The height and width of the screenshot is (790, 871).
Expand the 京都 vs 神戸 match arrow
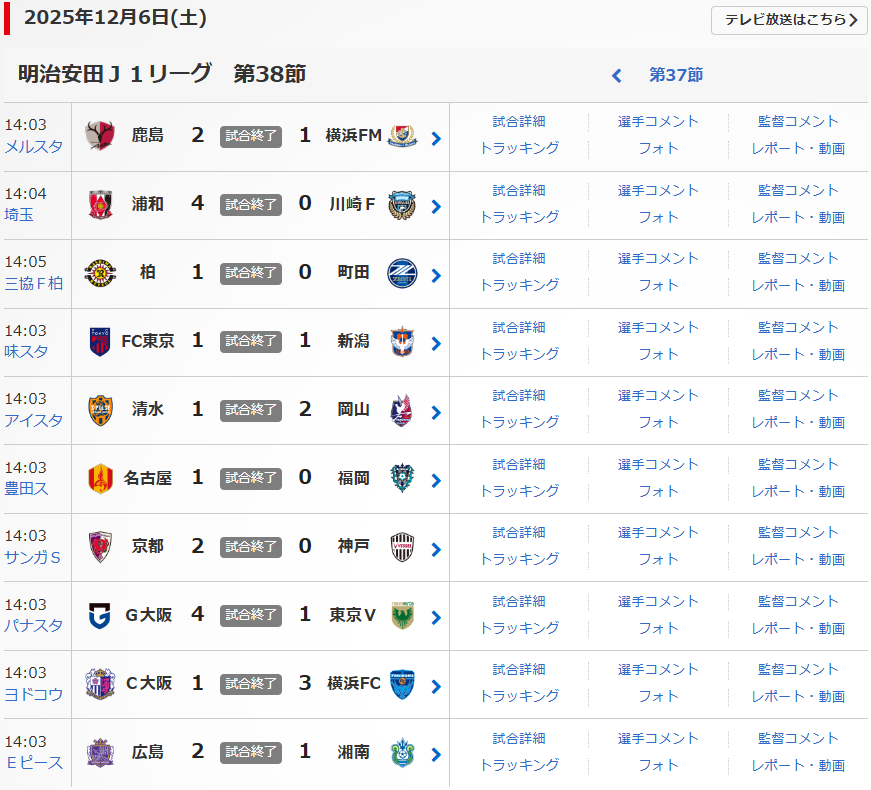click(x=436, y=549)
